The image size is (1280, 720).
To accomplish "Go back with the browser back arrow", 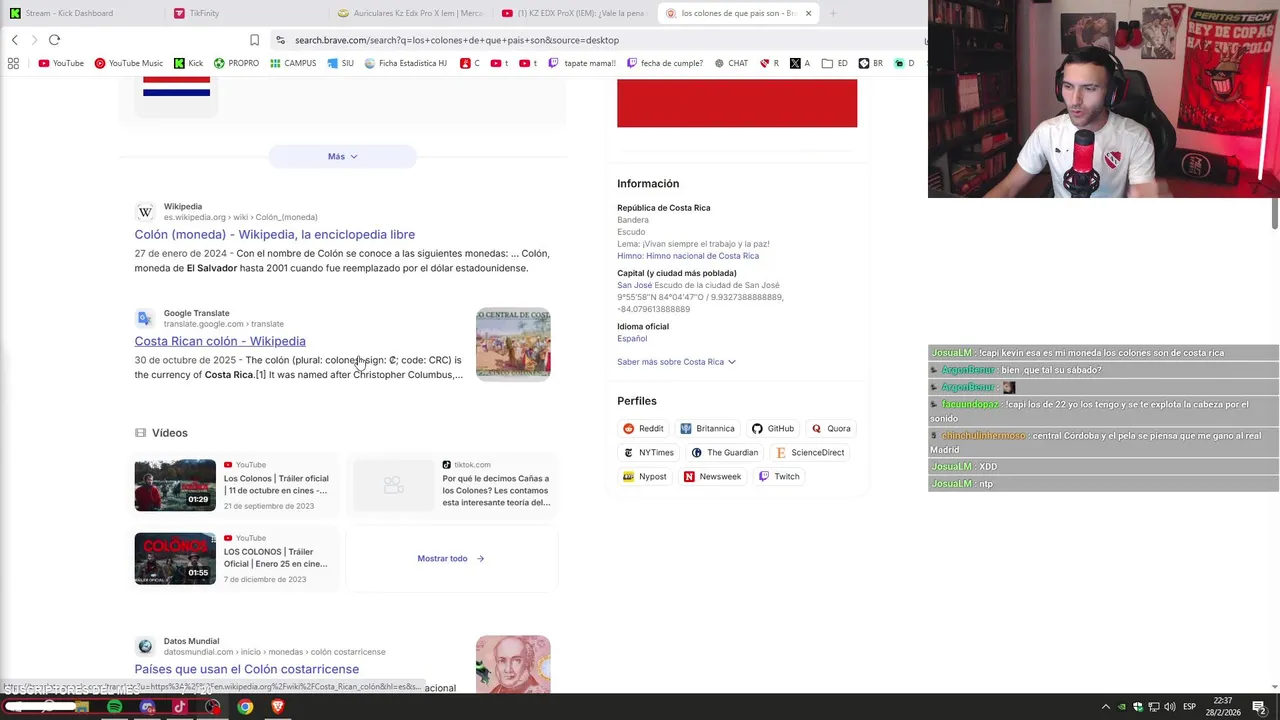I will point(15,40).
